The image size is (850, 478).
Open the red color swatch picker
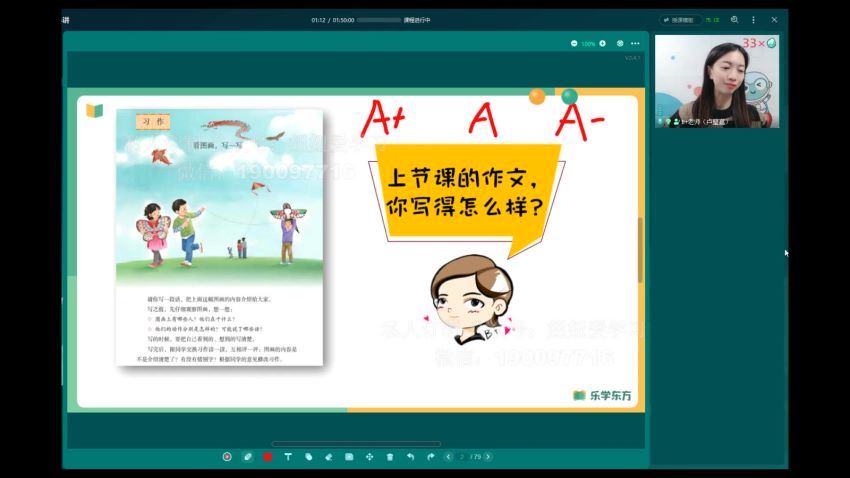click(268, 457)
